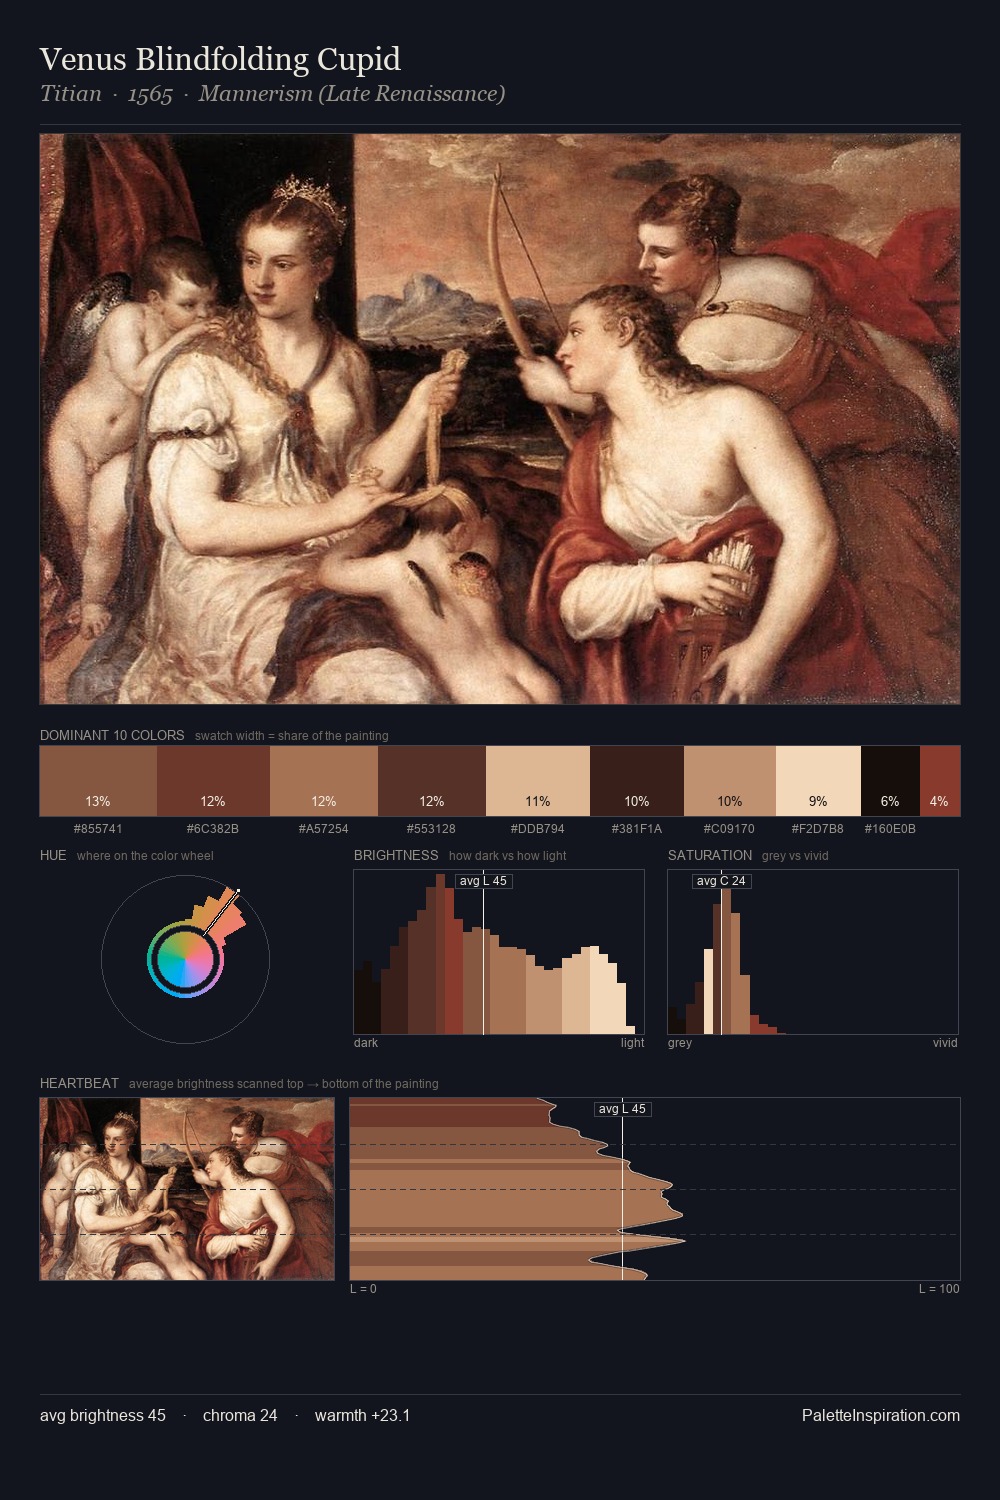Screen dimensions: 1000x1500
Task: Click the 13% swatch colored #855741
Action: (98, 781)
